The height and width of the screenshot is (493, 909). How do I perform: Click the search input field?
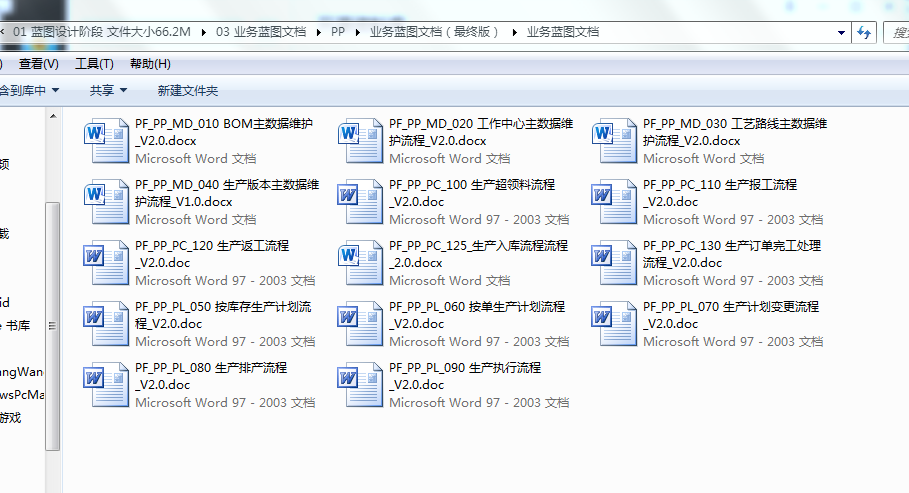(897, 32)
